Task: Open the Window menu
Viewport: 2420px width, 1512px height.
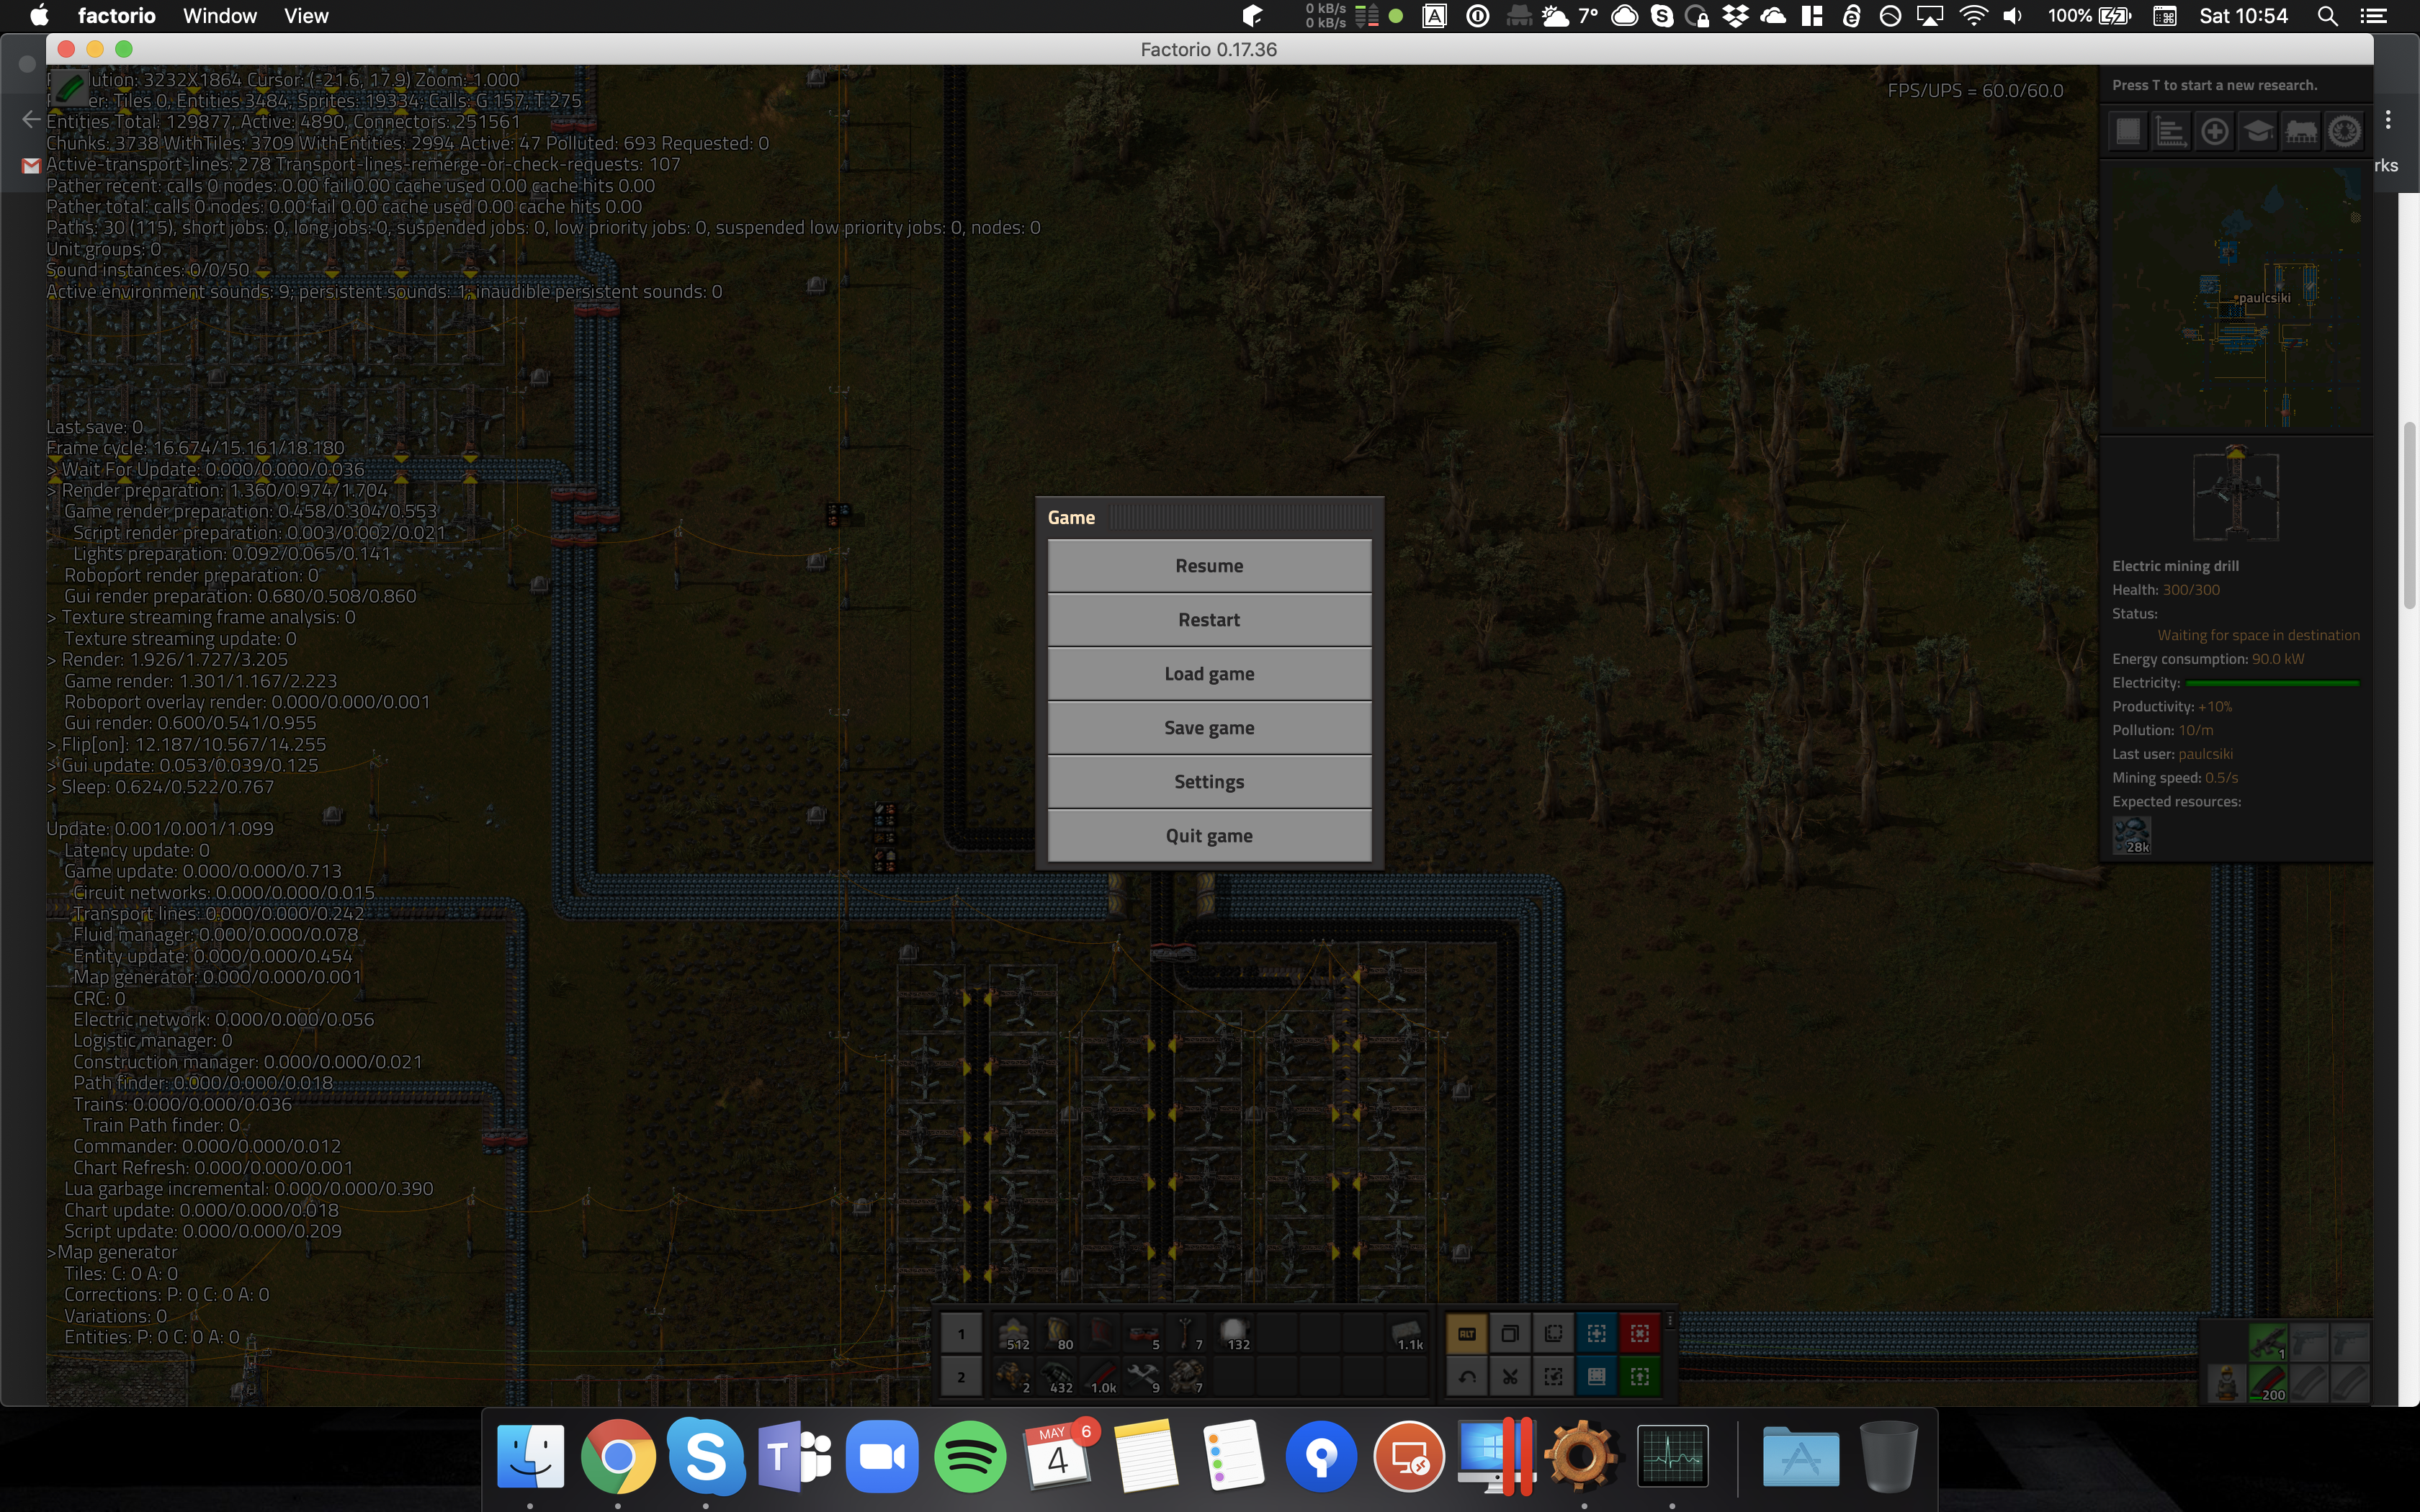Action: 220,16
